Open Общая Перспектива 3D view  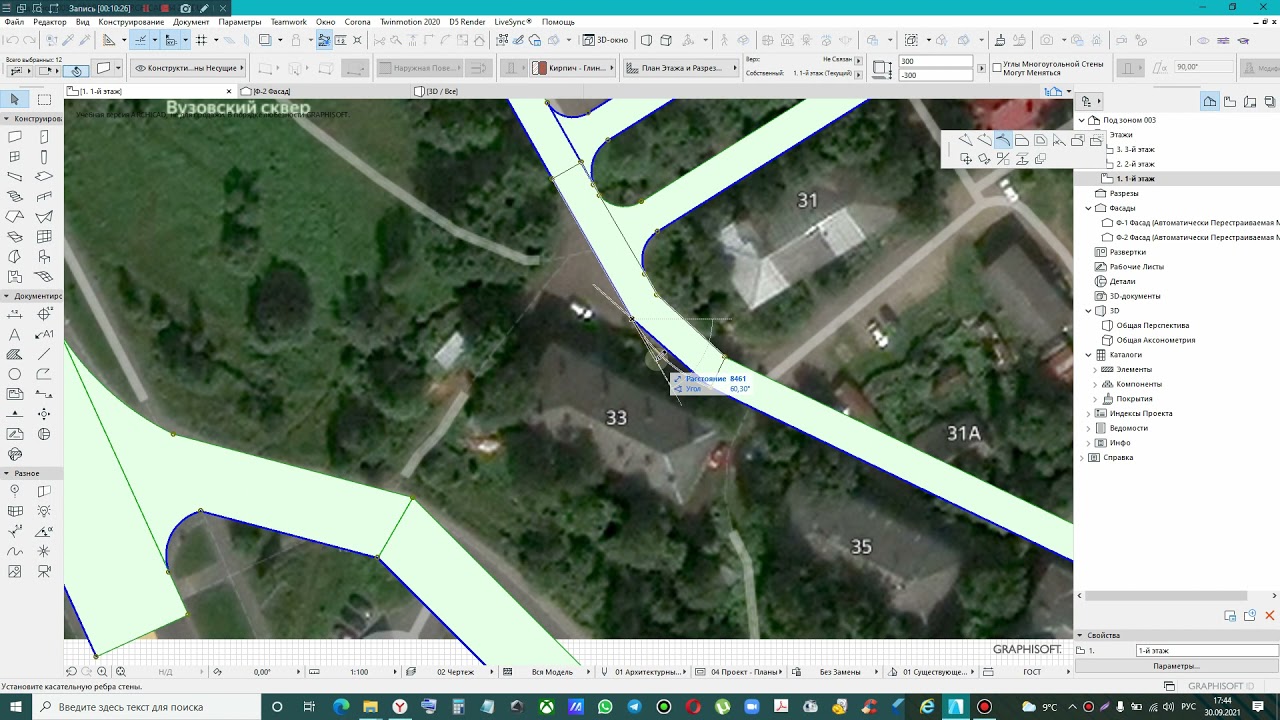click(x=1152, y=325)
